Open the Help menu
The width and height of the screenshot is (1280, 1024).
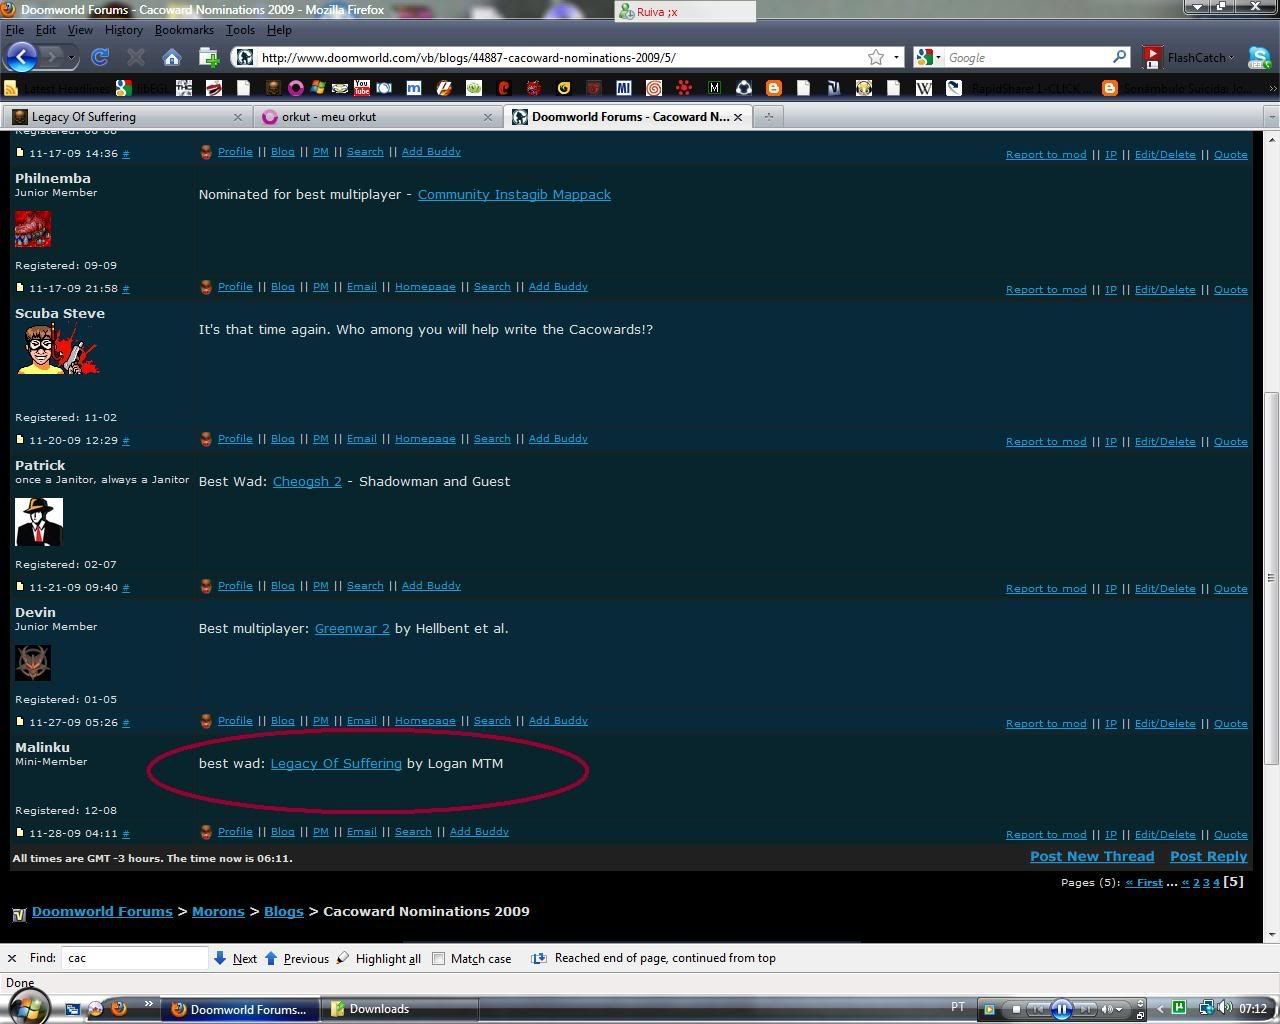[x=279, y=30]
